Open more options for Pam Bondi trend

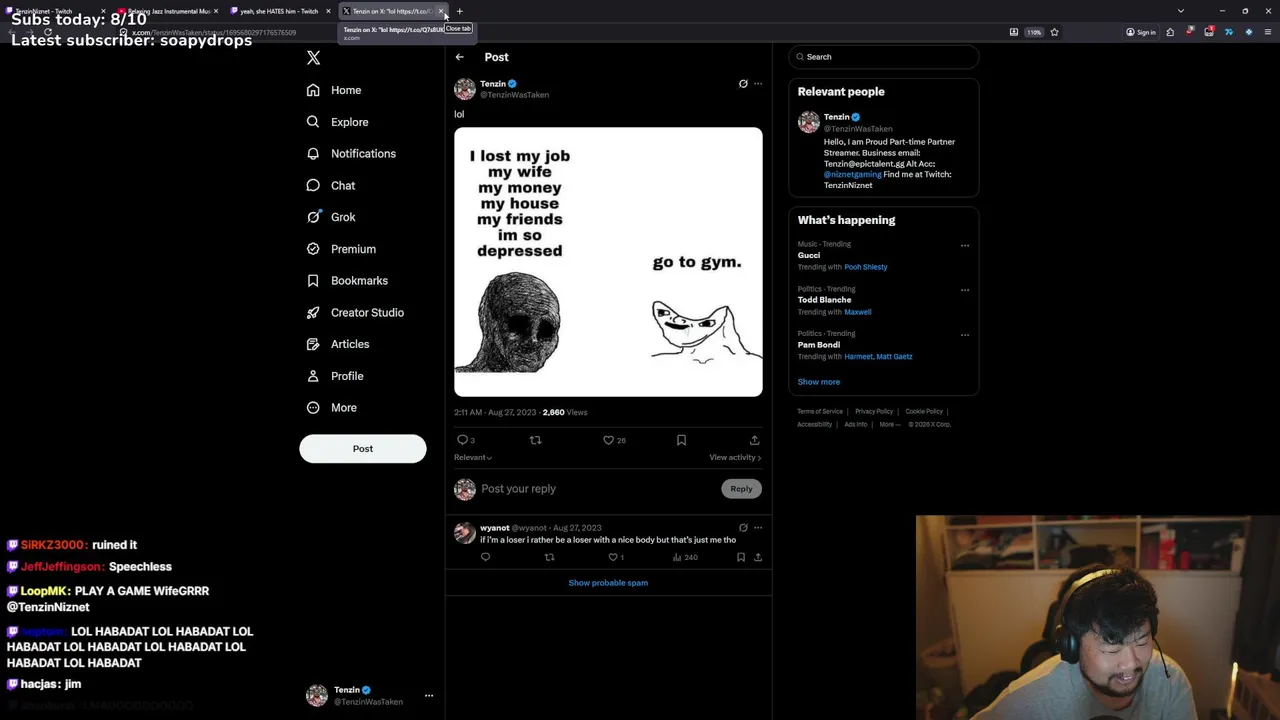coord(965,335)
